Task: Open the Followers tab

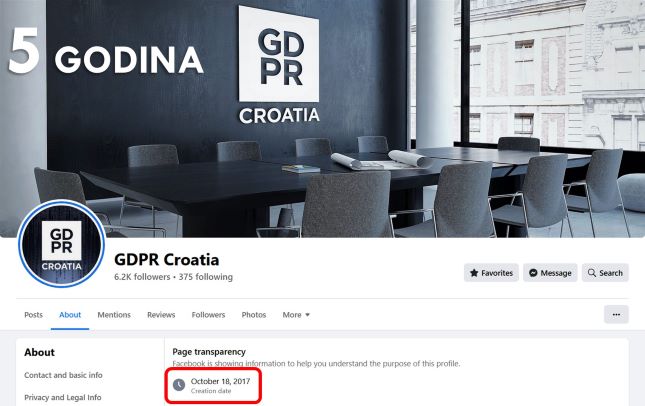Action: [208, 315]
